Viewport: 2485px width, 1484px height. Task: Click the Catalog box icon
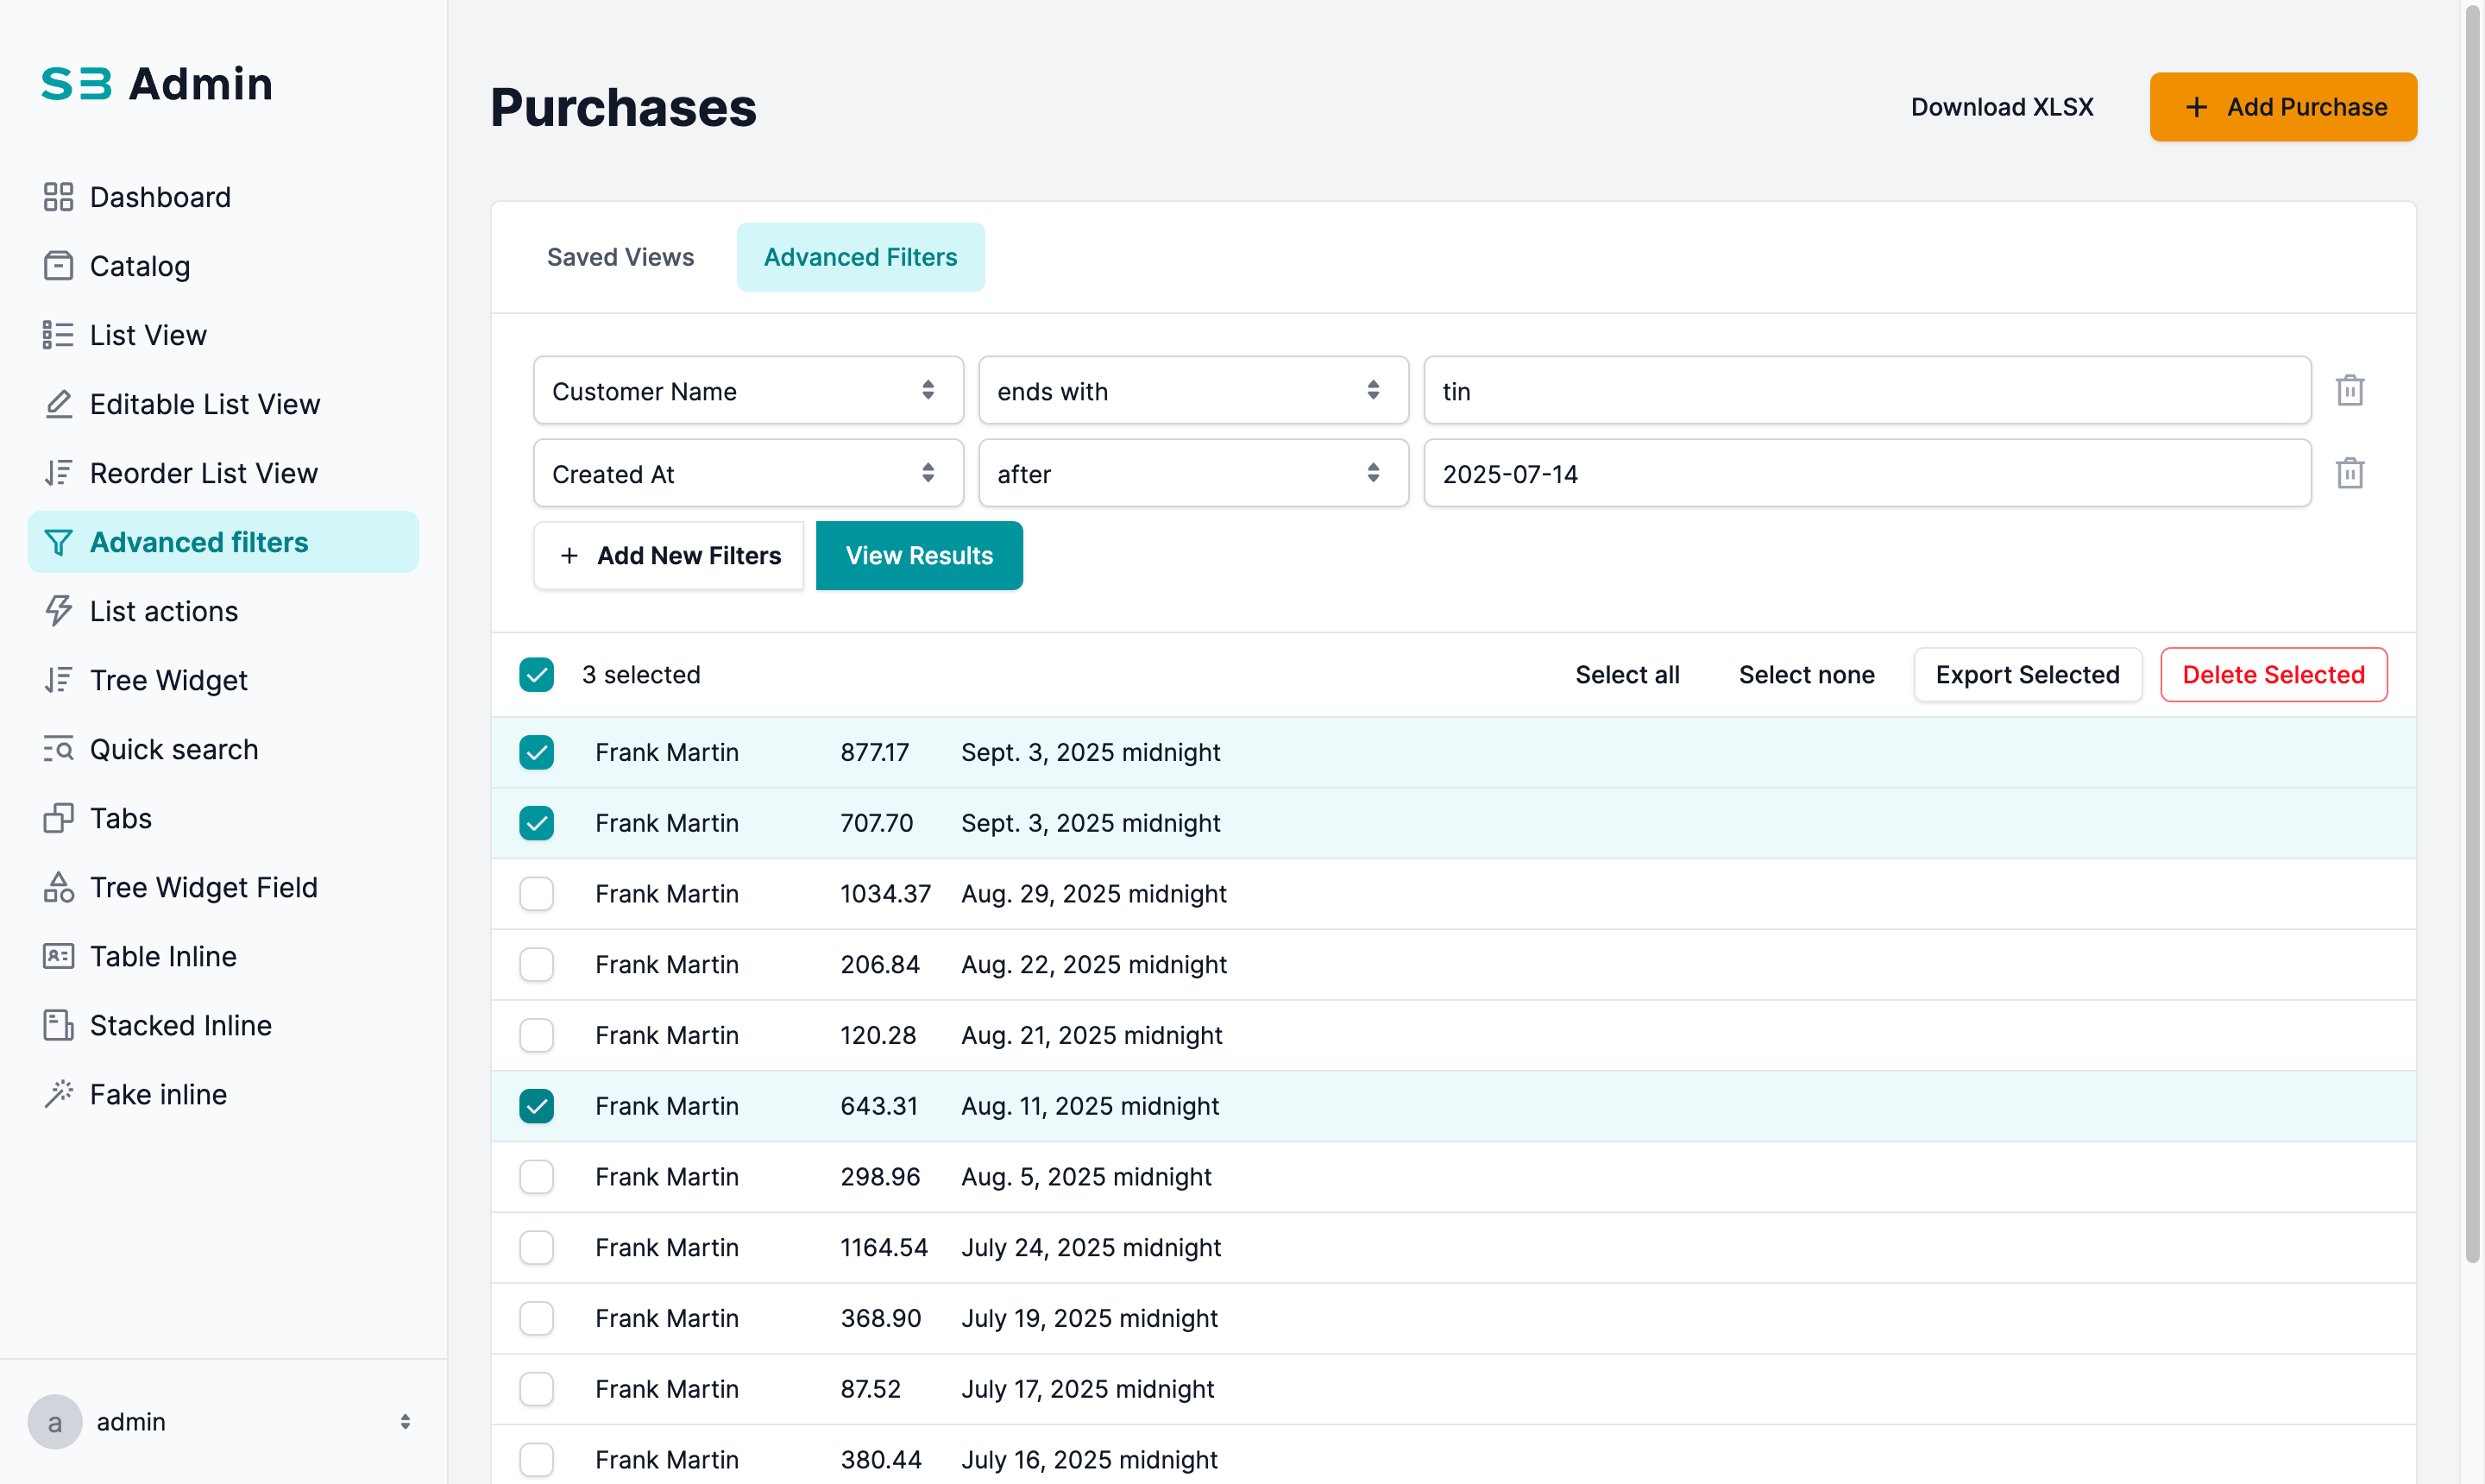click(x=58, y=266)
